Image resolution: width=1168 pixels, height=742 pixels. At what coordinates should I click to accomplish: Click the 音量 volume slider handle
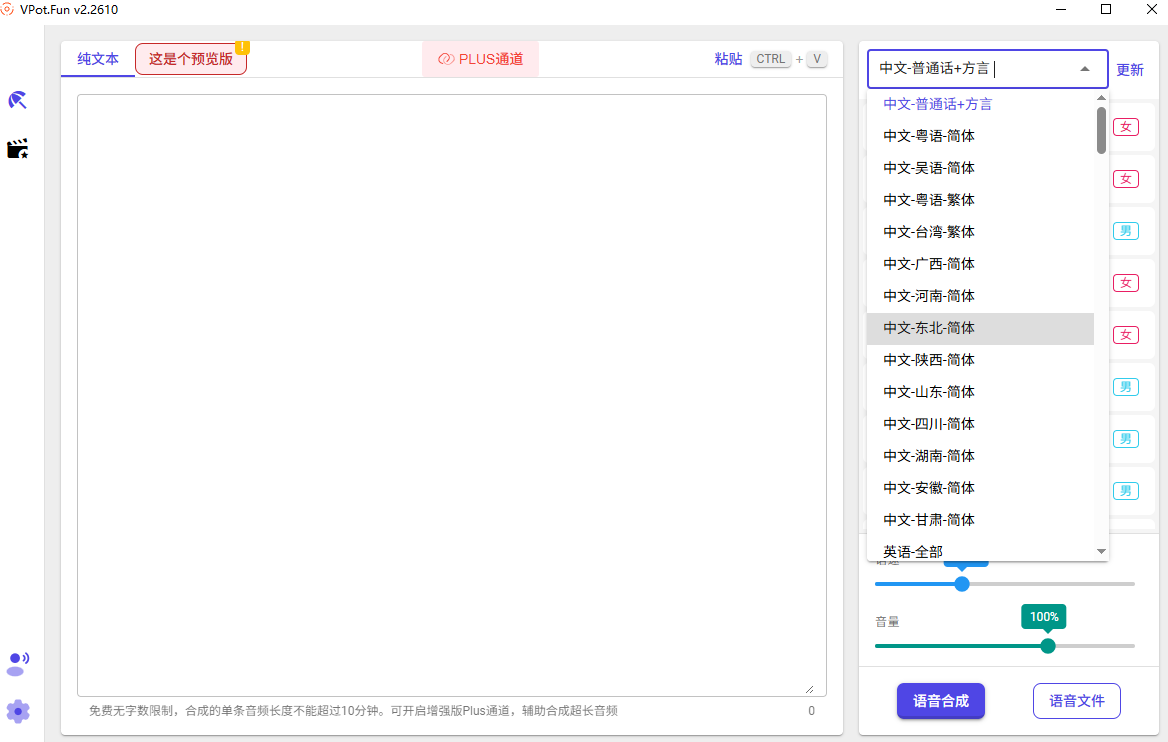tap(1047, 646)
